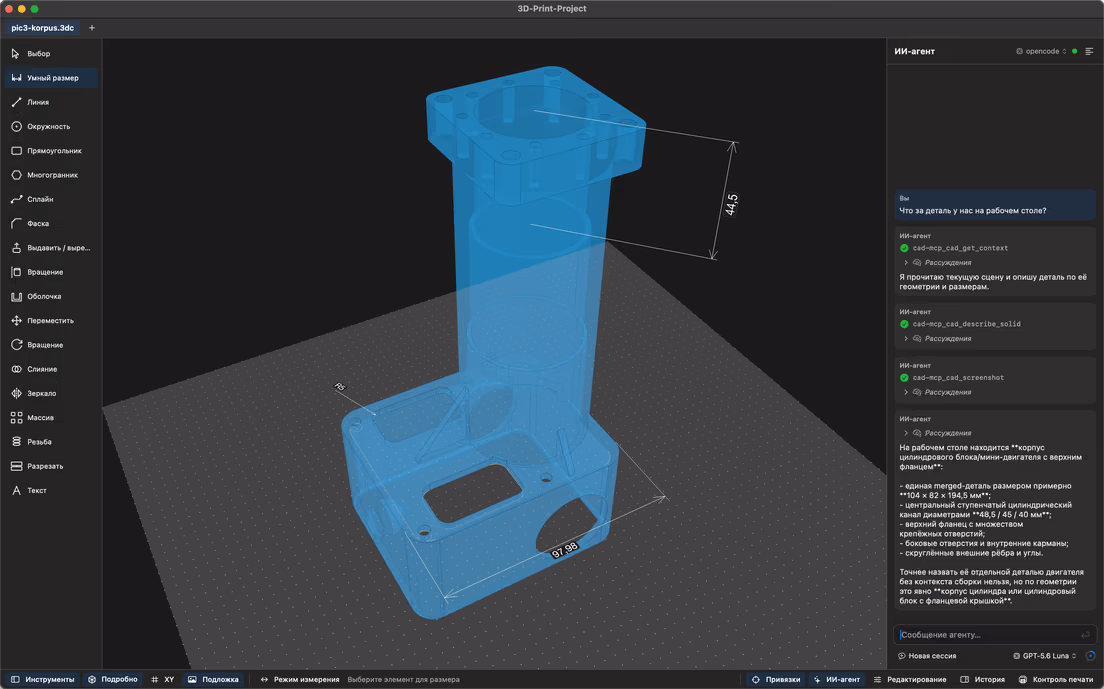Toggle the ИИ-агент panel in status bar
The image size is (1104, 689).
coord(836,680)
